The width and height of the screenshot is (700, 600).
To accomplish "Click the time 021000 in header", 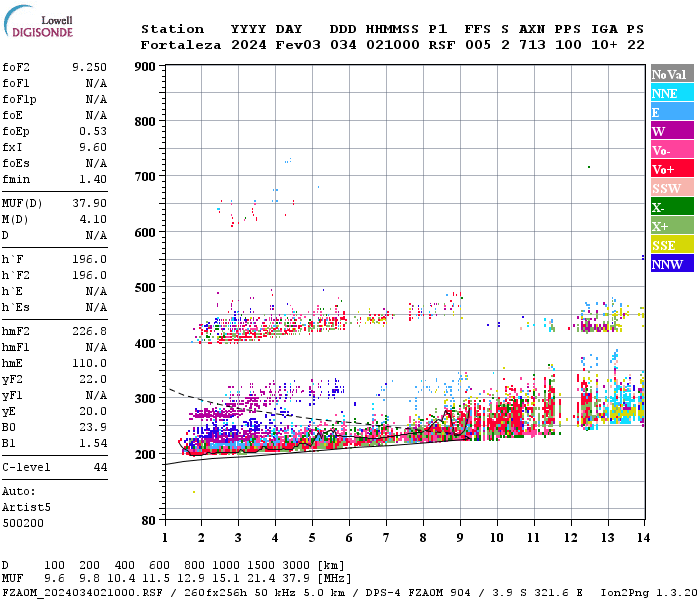I will tap(393, 45).
